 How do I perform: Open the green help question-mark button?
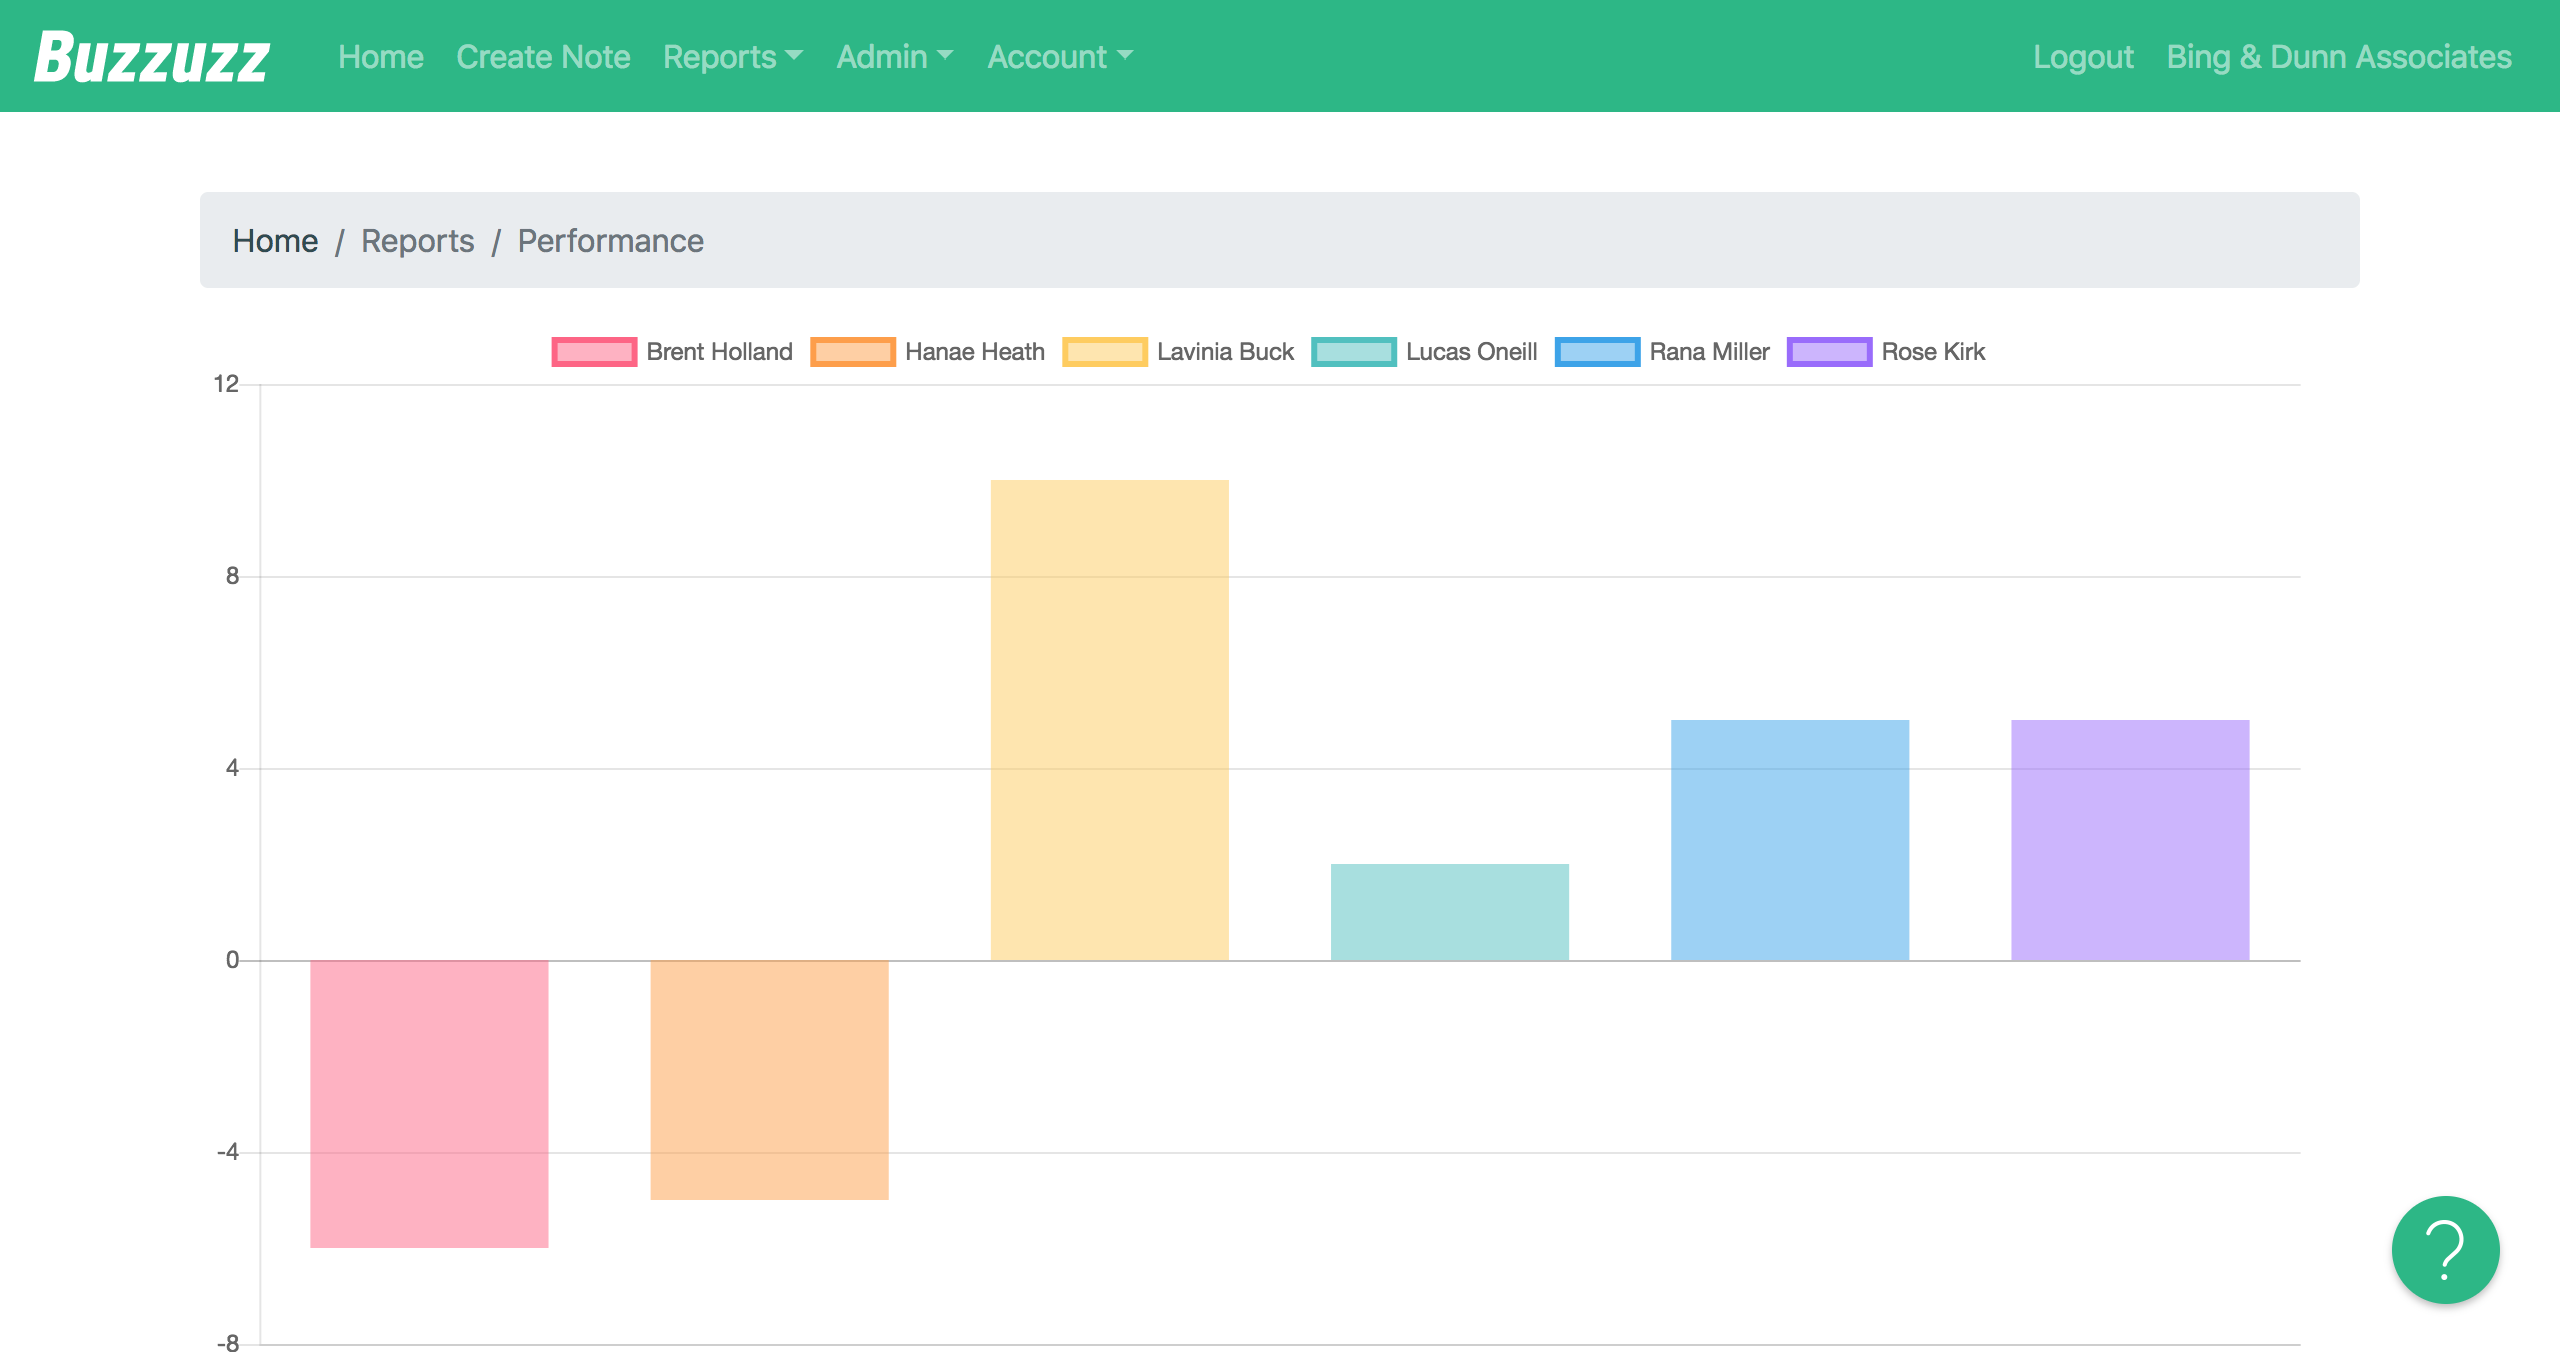(x=2444, y=1250)
